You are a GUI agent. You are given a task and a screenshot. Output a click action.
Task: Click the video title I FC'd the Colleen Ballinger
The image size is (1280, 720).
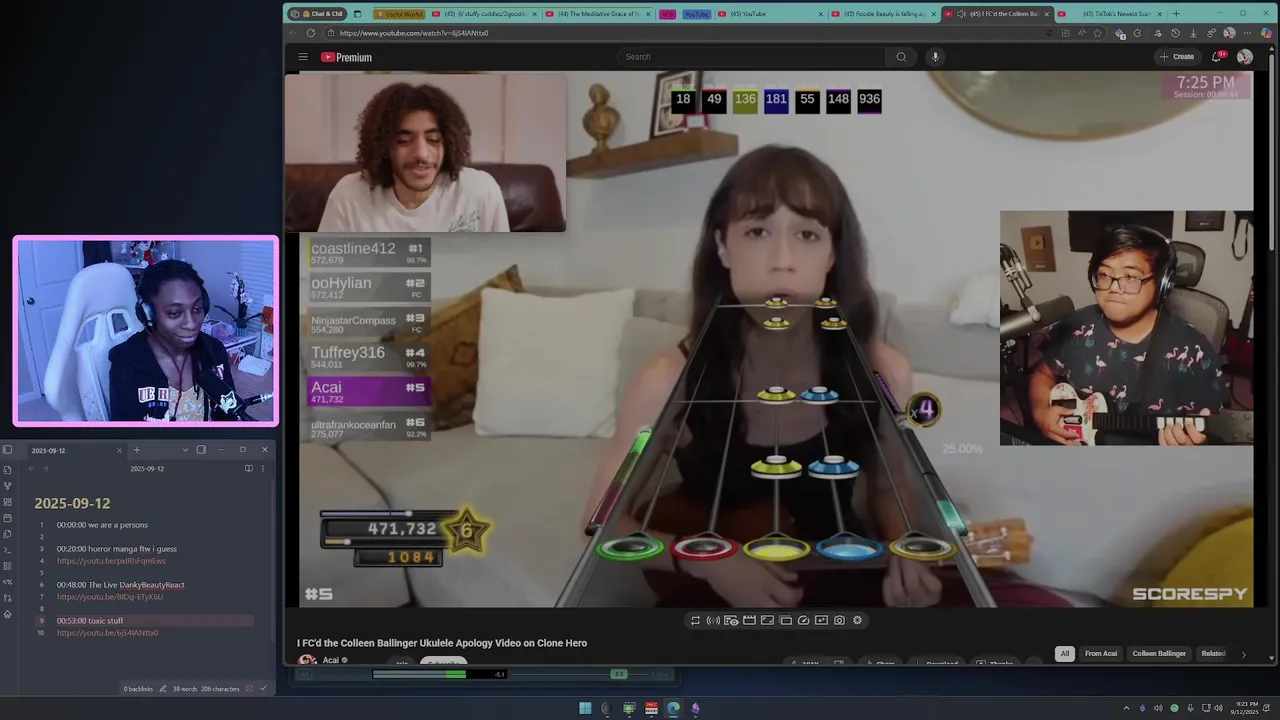pos(442,643)
